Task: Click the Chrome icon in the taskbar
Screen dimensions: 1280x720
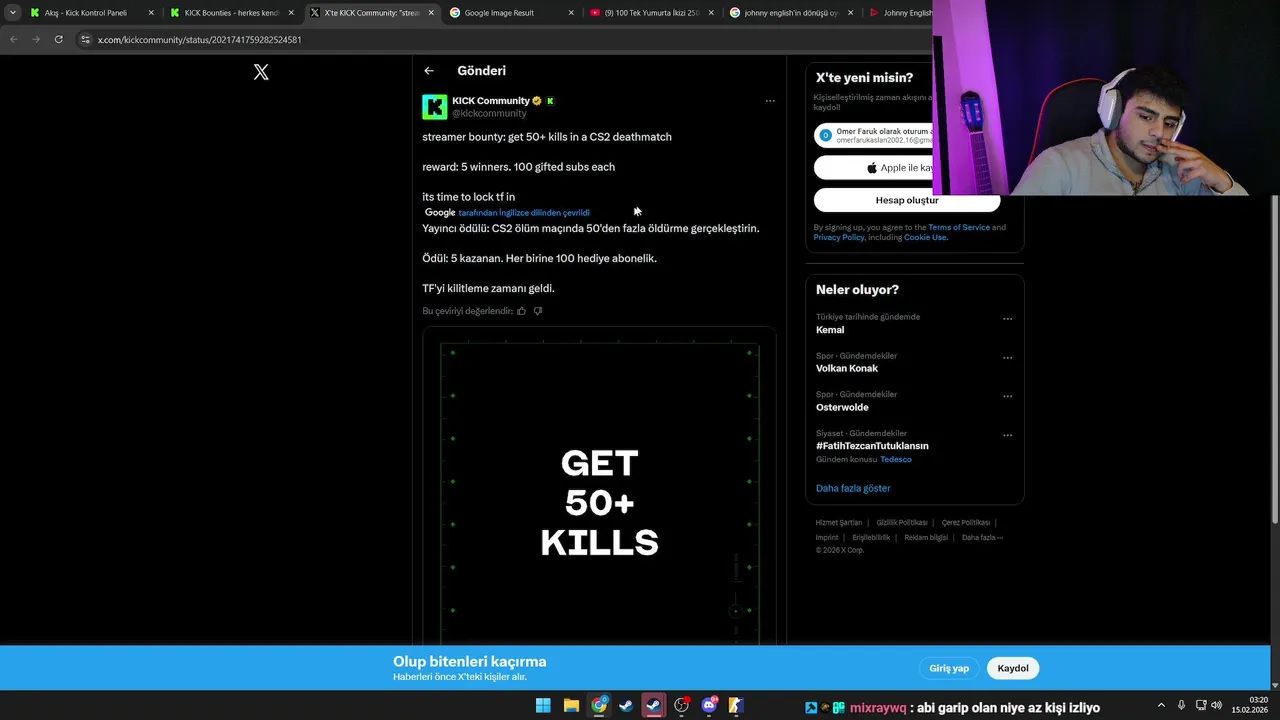Action: point(599,706)
